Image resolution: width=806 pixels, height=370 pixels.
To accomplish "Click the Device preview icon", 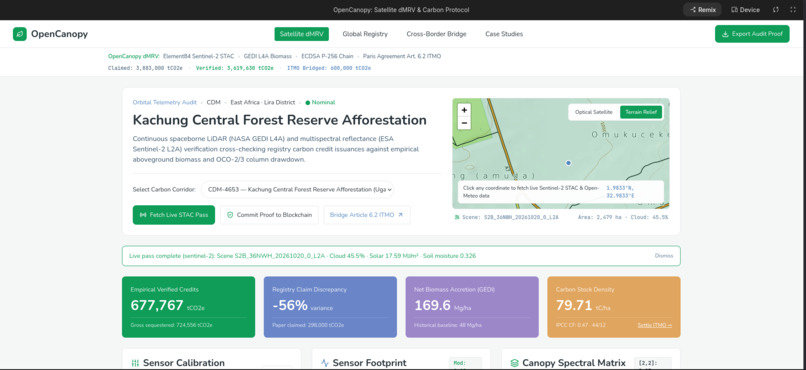I will pyautogui.click(x=735, y=10).
